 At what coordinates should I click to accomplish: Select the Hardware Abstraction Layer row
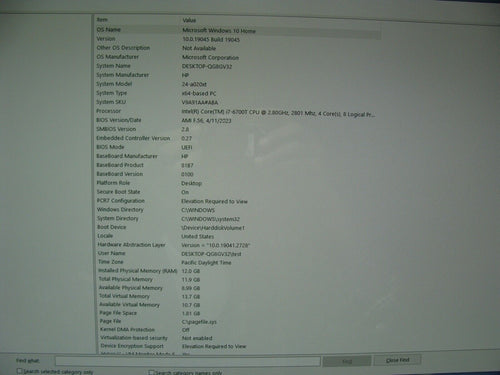point(237,245)
